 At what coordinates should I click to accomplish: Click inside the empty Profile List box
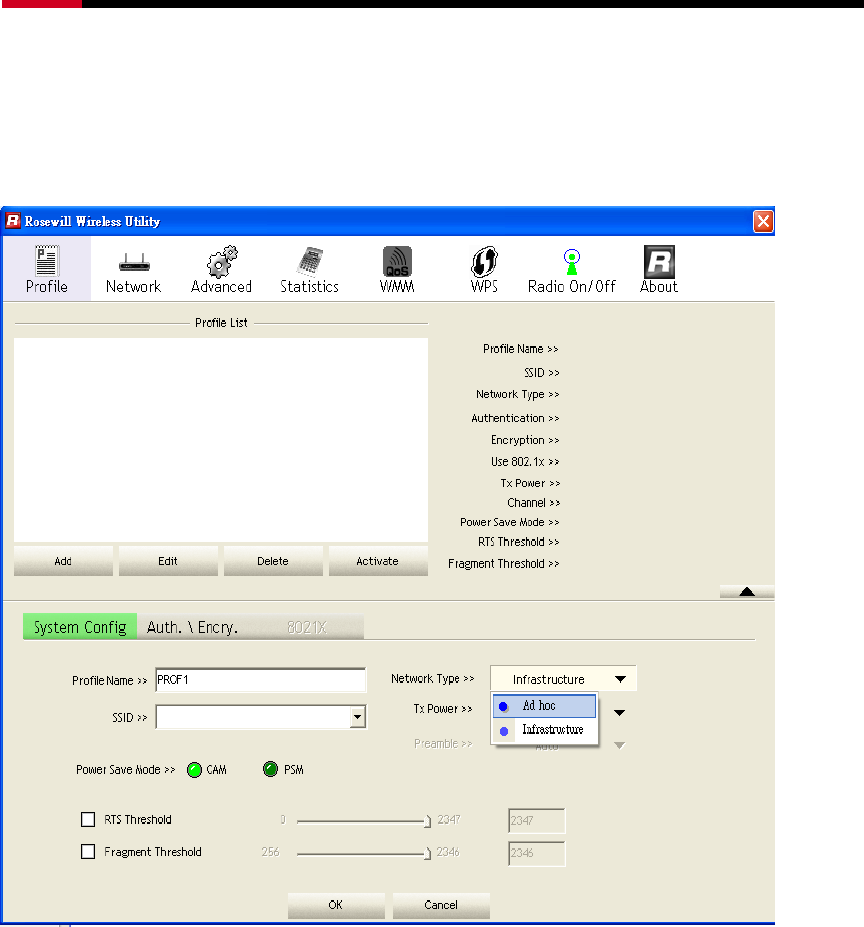click(x=221, y=440)
